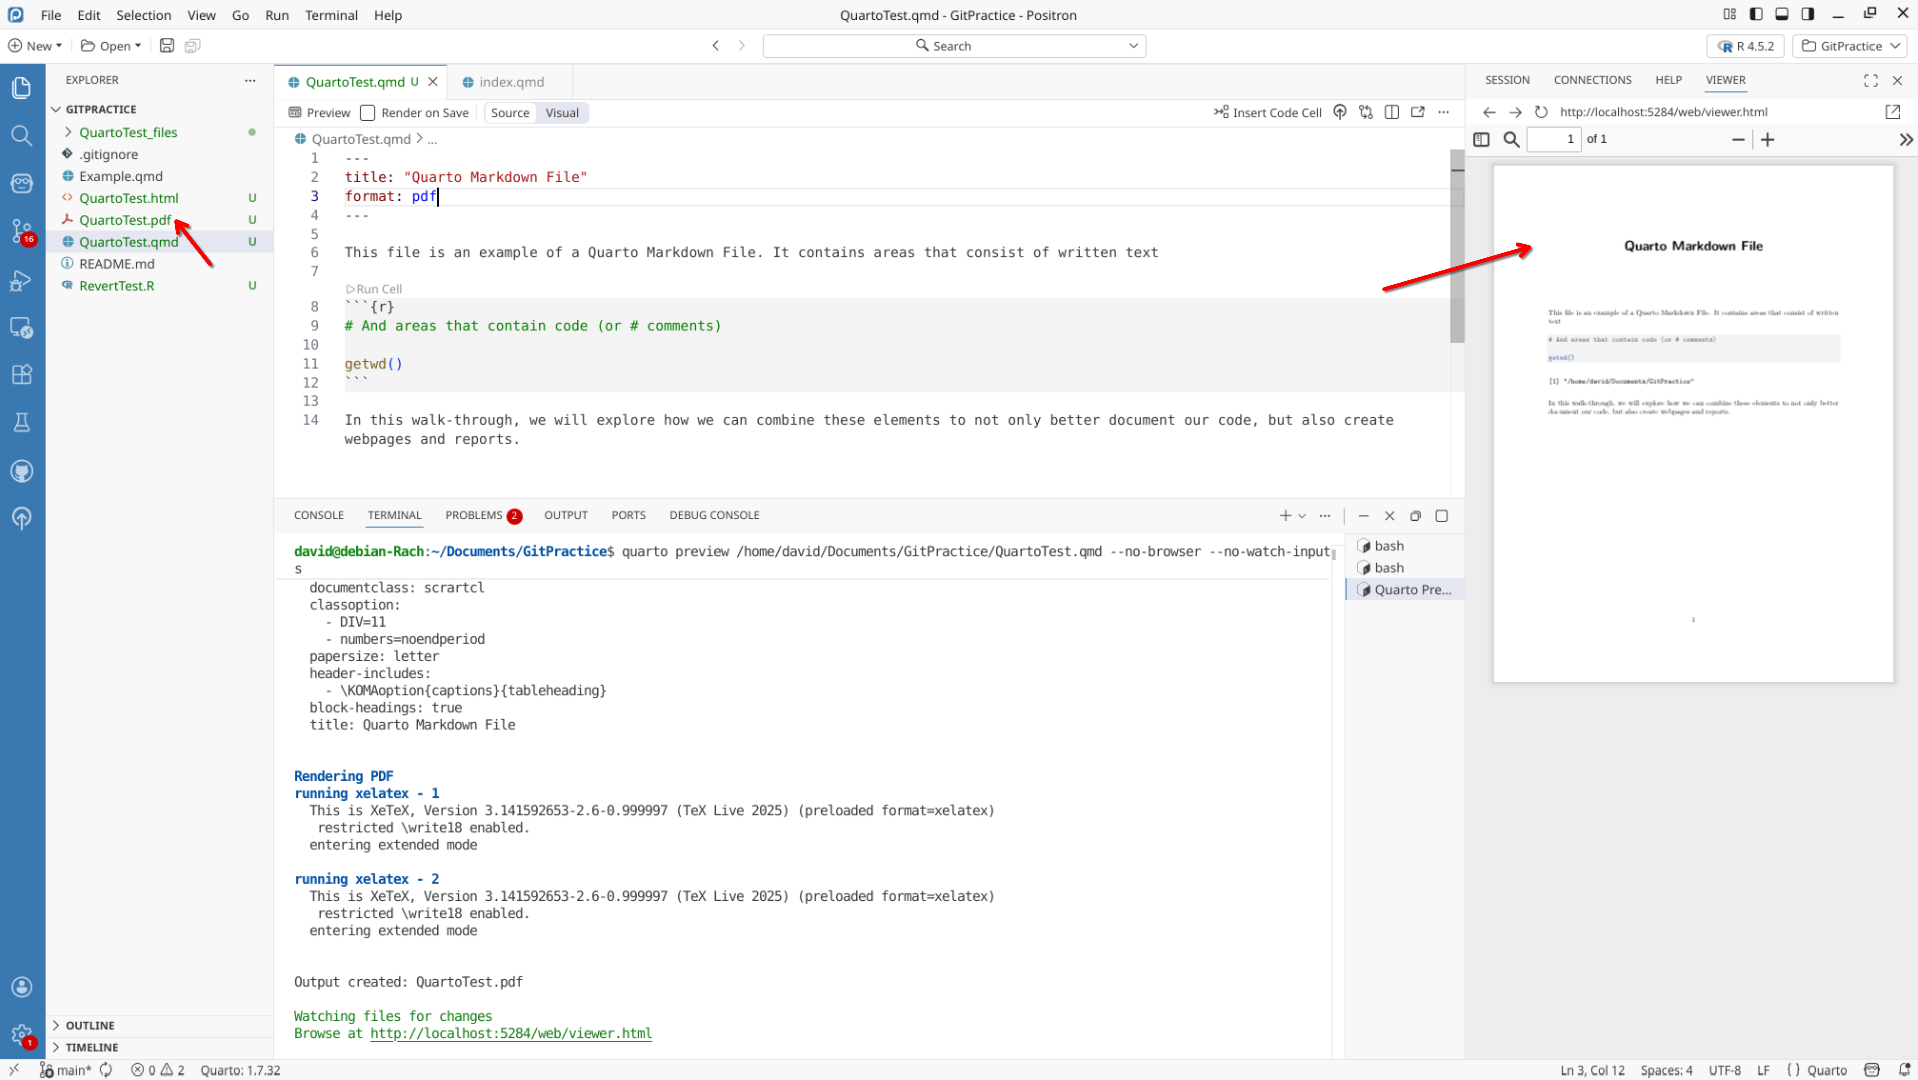The height and width of the screenshot is (1080, 1918).
Task: Switch editor to Source mode
Action: click(x=510, y=113)
